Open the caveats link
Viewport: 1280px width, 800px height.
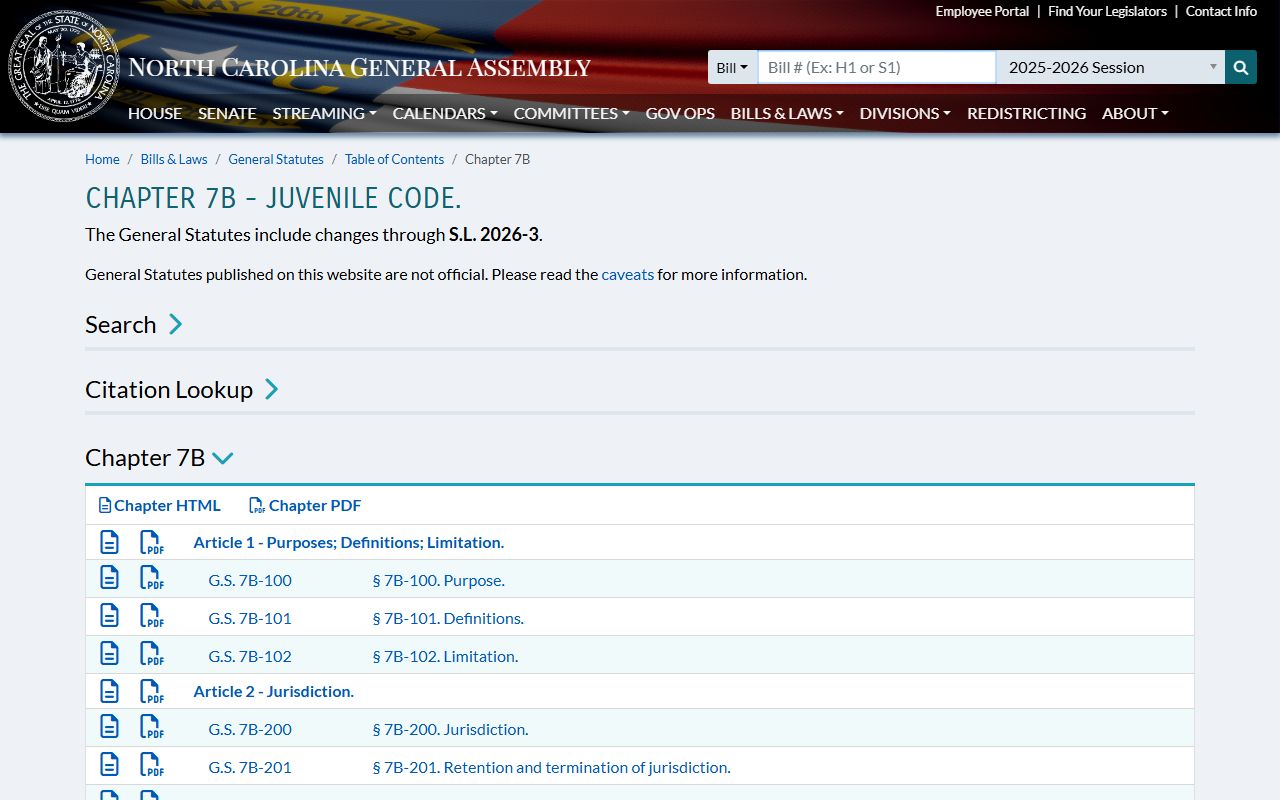(x=627, y=274)
